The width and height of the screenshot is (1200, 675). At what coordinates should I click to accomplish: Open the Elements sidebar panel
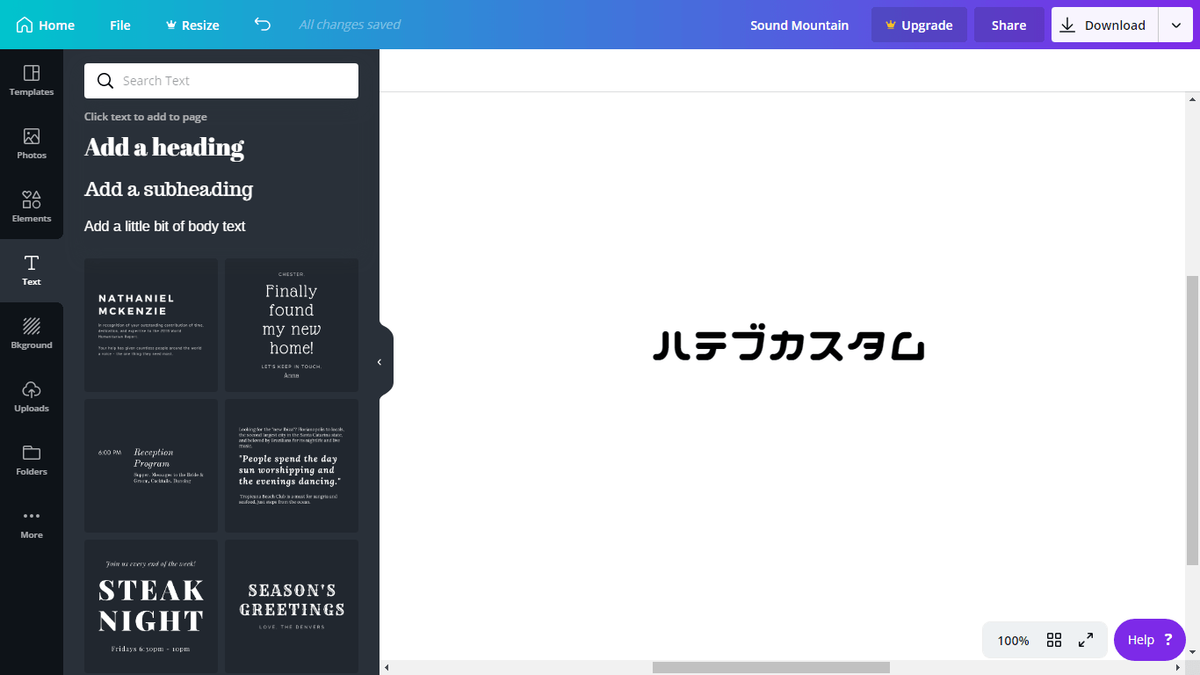point(31,207)
